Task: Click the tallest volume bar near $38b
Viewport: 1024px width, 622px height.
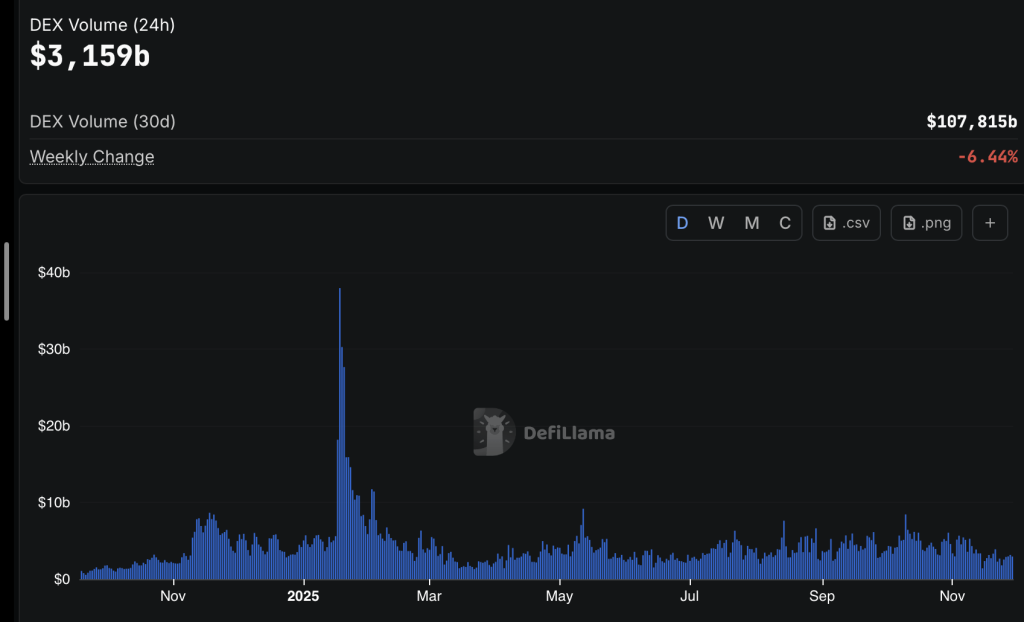Action: [340, 434]
